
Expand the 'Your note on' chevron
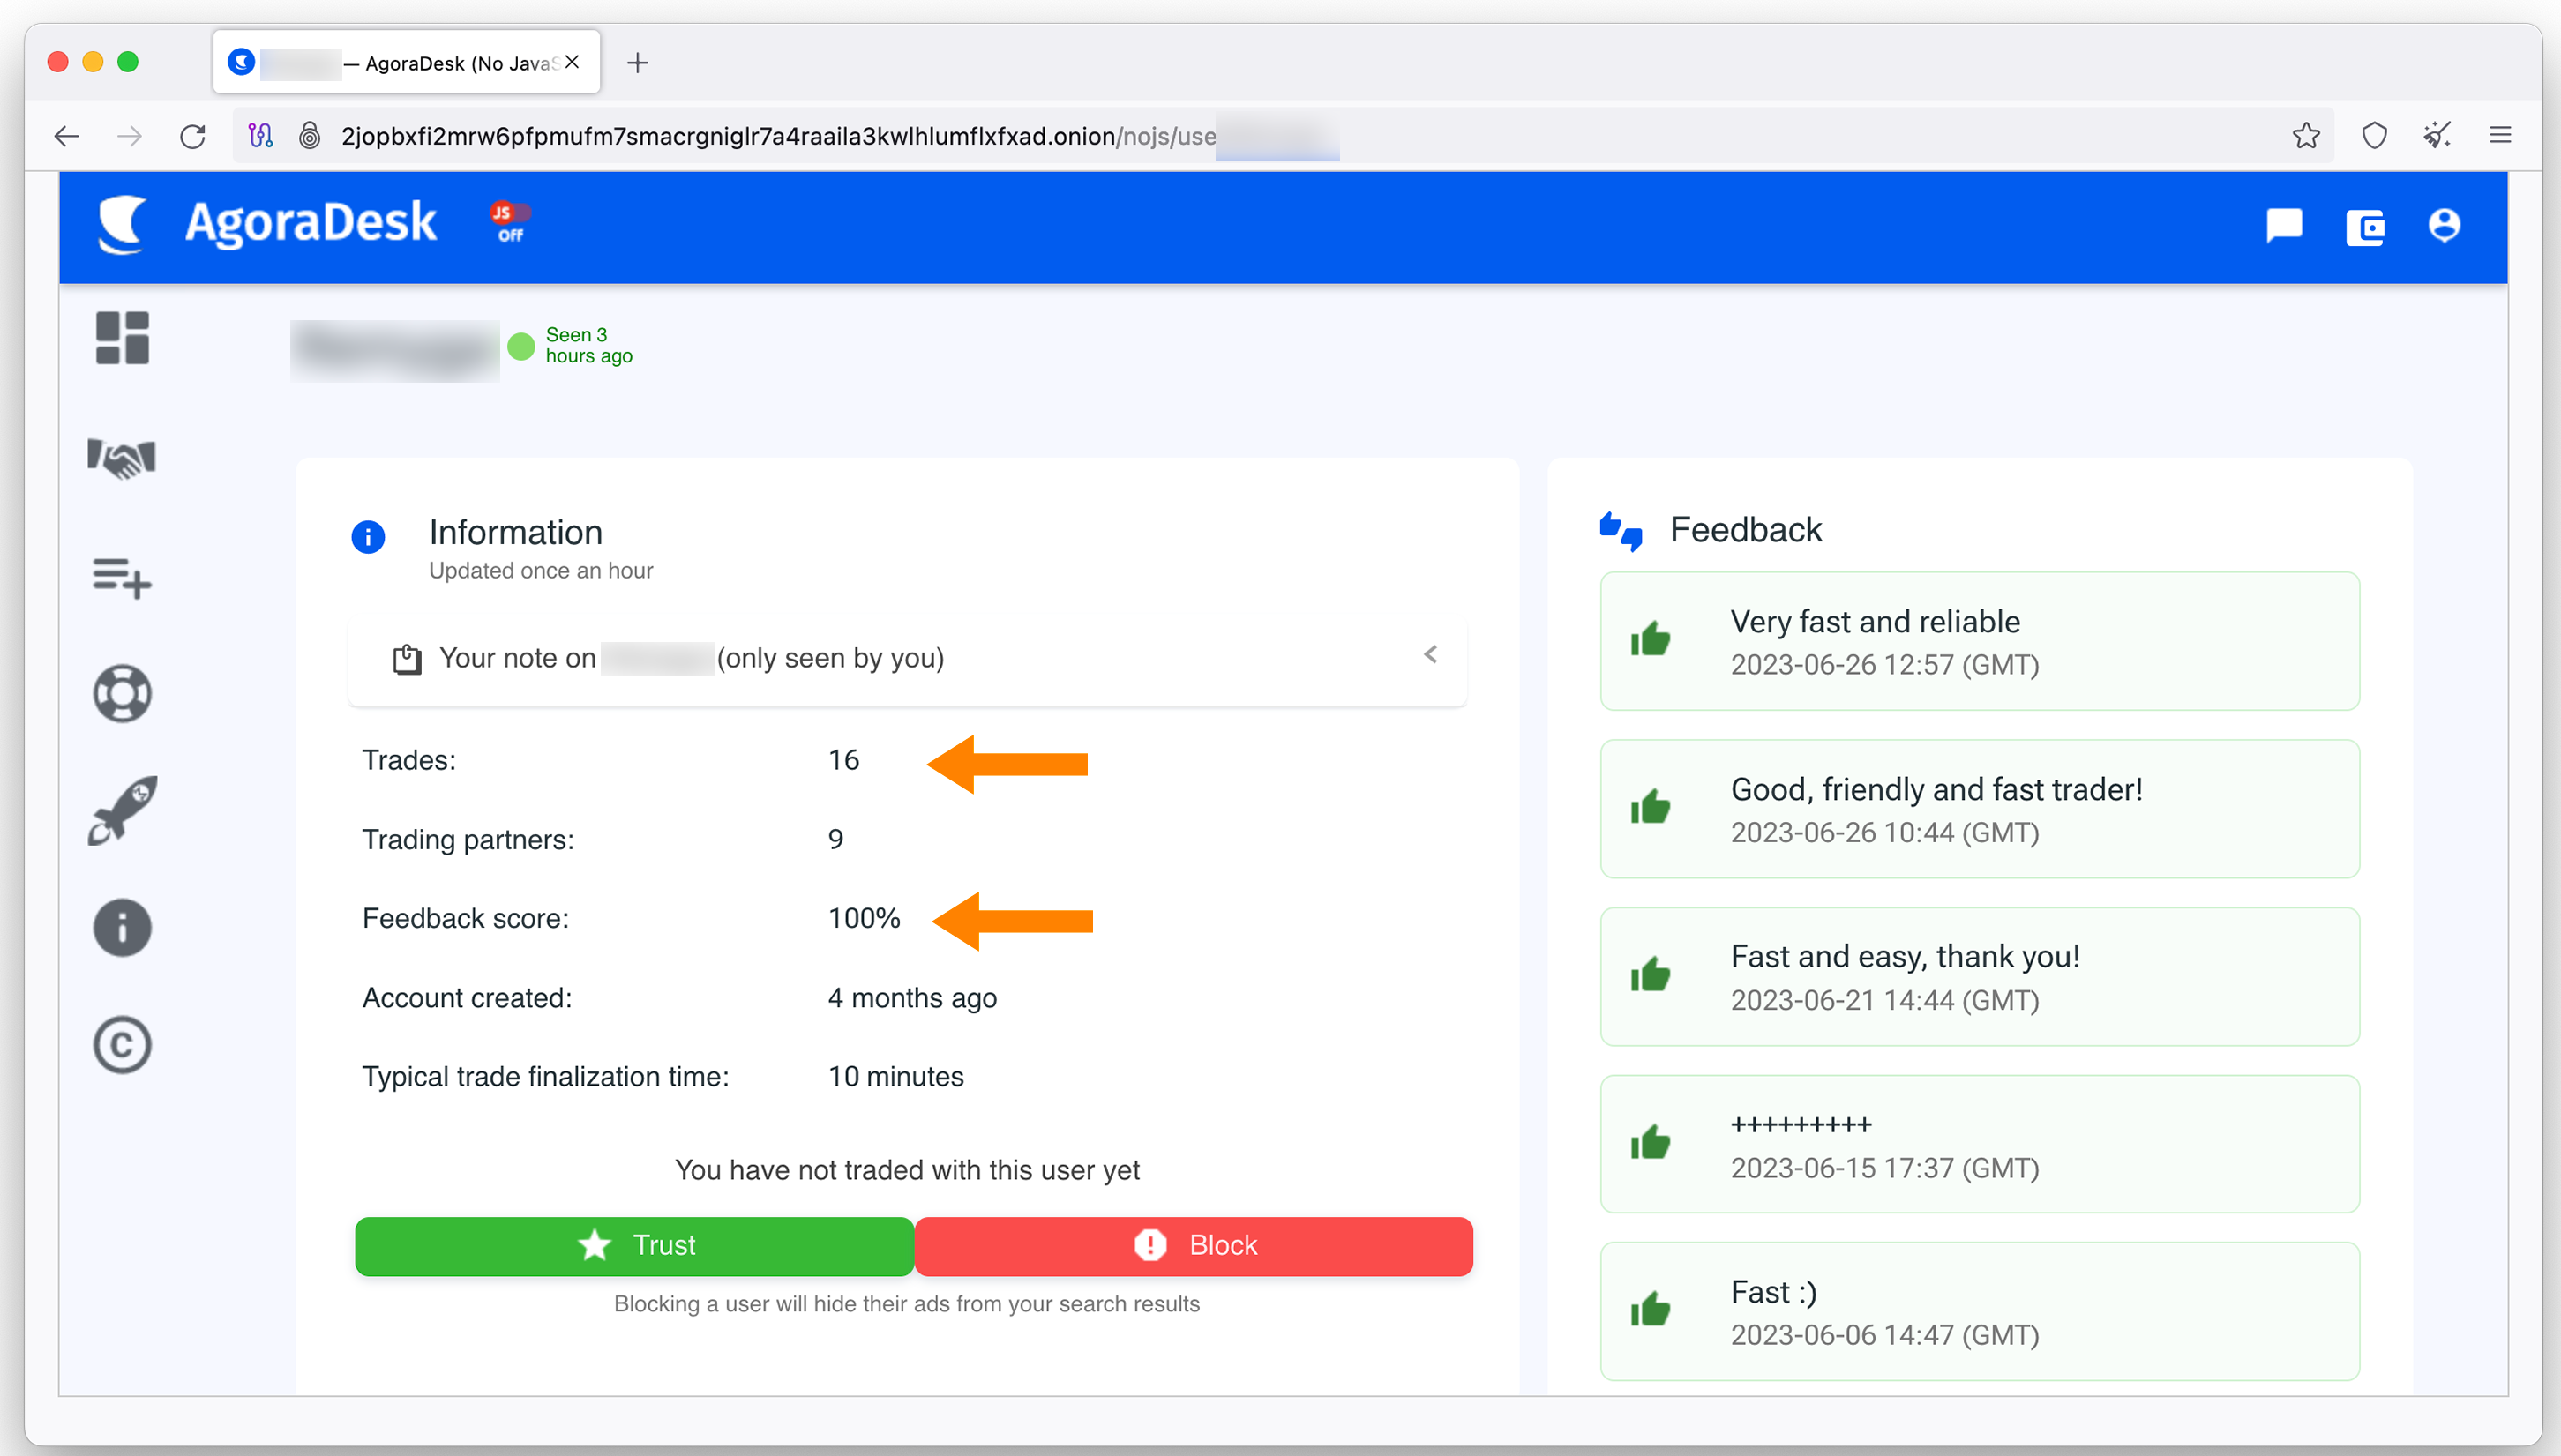click(1430, 655)
